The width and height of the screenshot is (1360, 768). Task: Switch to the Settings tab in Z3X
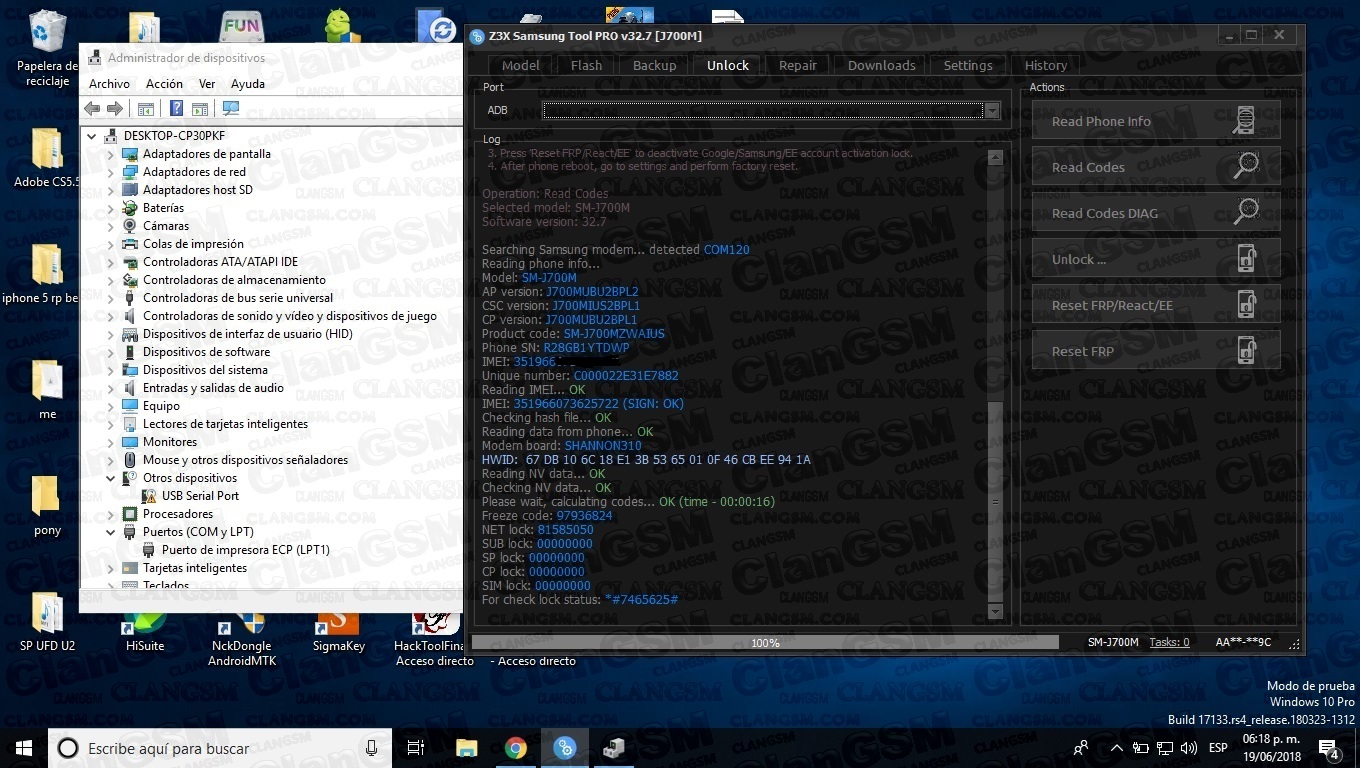pos(968,65)
